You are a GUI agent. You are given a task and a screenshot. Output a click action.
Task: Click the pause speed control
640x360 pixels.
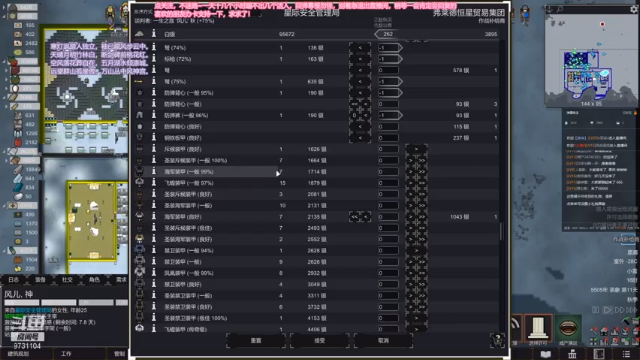point(596,310)
